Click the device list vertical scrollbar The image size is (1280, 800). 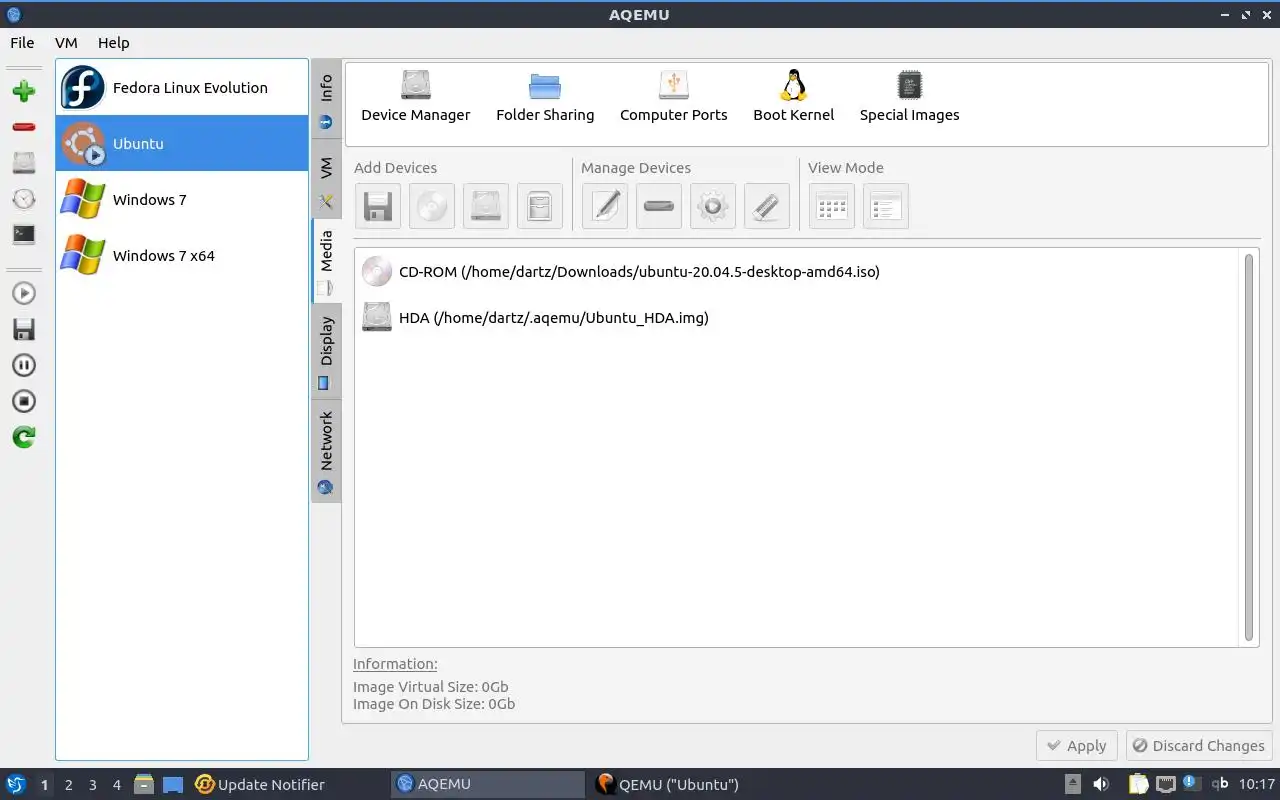point(1249,447)
